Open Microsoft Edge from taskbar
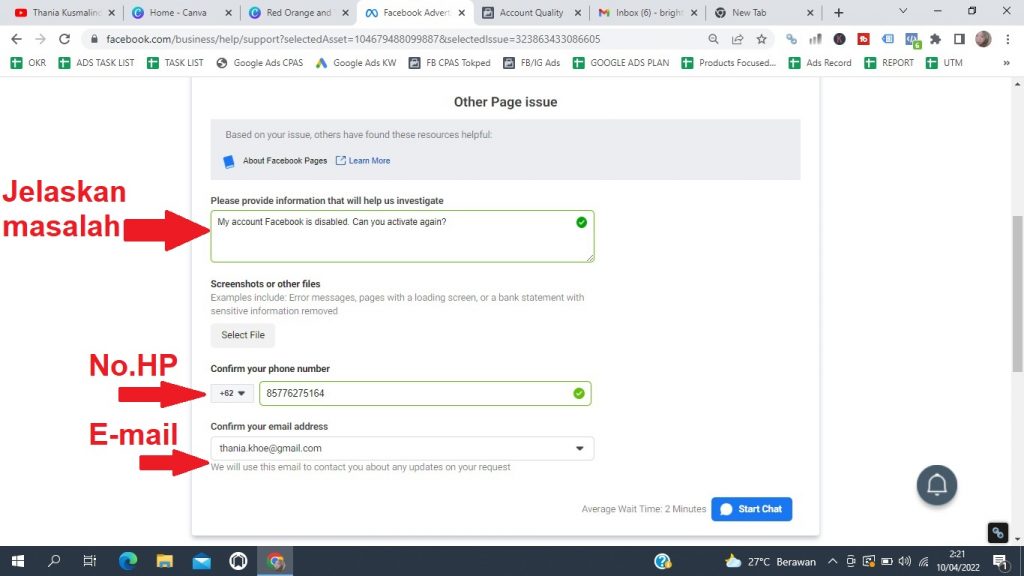The height and width of the screenshot is (576, 1024). [128, 561]
